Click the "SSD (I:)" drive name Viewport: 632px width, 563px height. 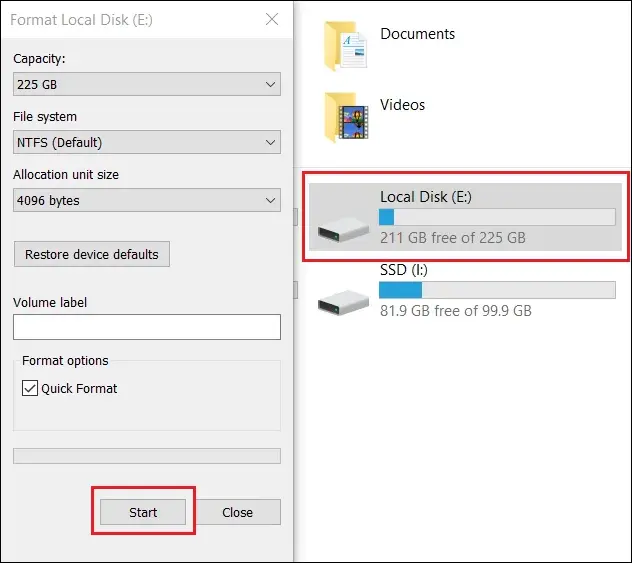point(404,270)
